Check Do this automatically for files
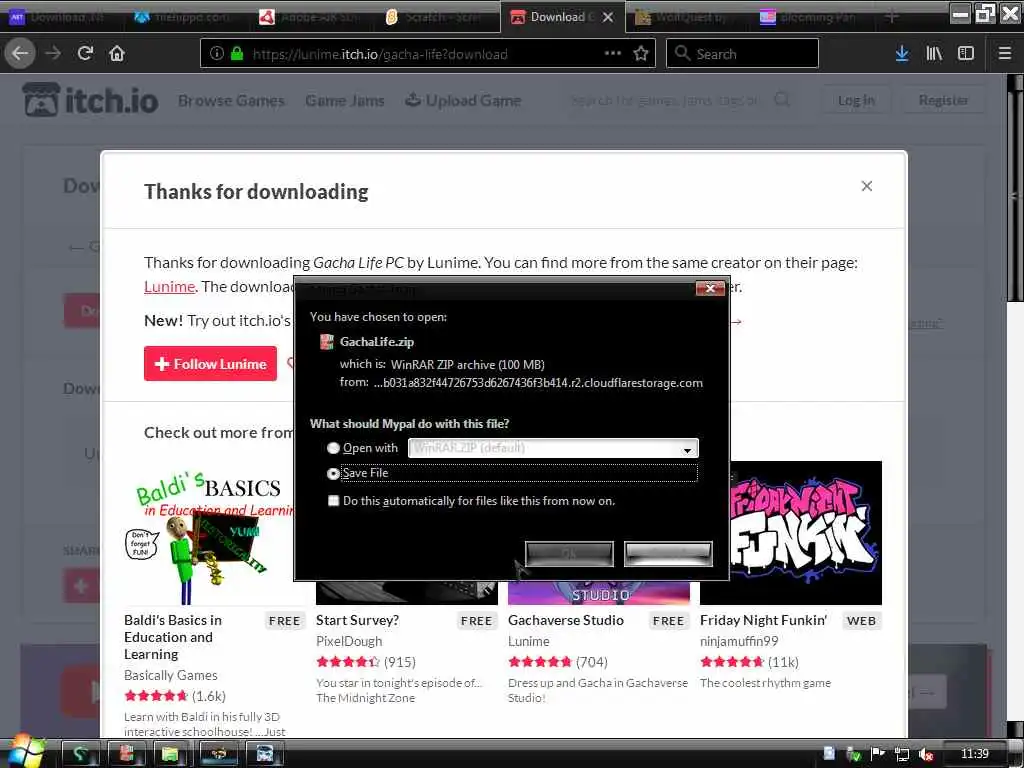This screenshot has width=1024, height=768. coord(333,501)
